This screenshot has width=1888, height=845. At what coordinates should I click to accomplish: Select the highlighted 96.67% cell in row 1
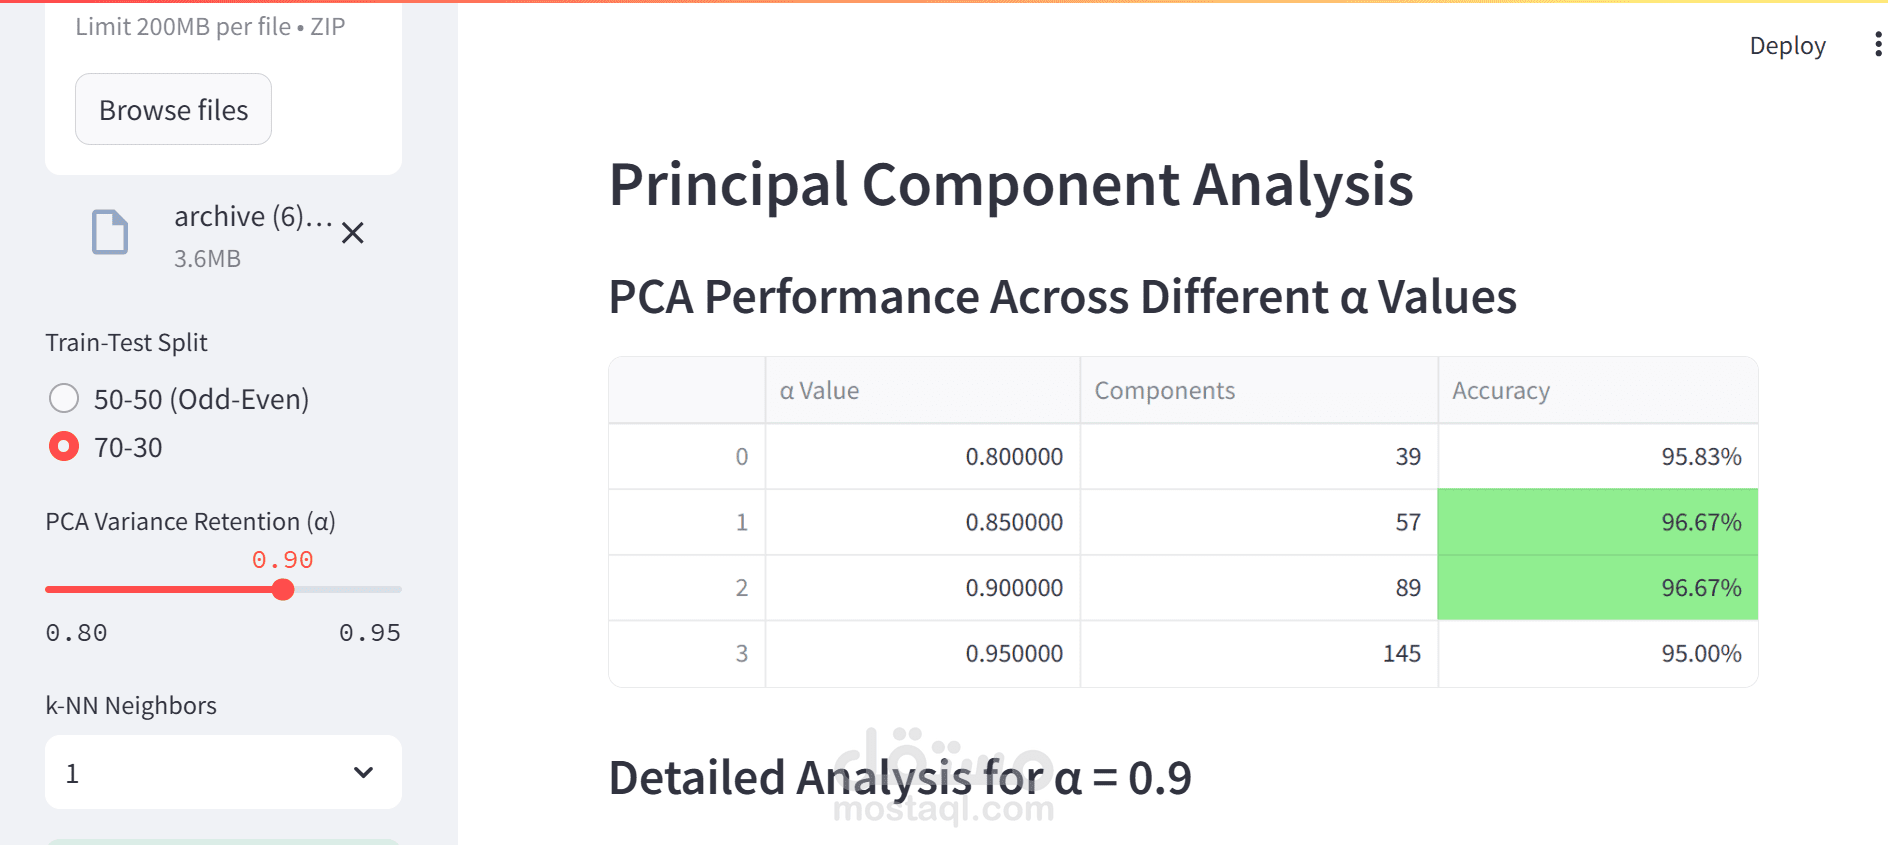tap(1598, 522)
